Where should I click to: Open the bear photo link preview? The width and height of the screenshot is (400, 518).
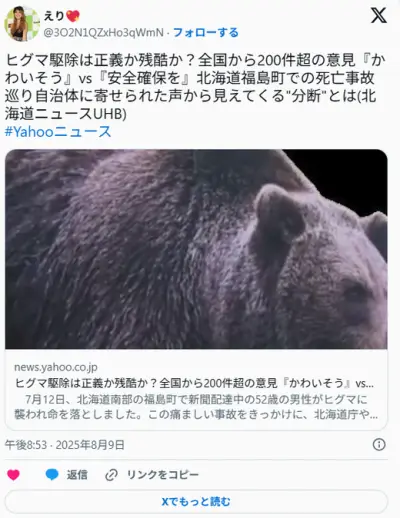[x=196, y=249]
